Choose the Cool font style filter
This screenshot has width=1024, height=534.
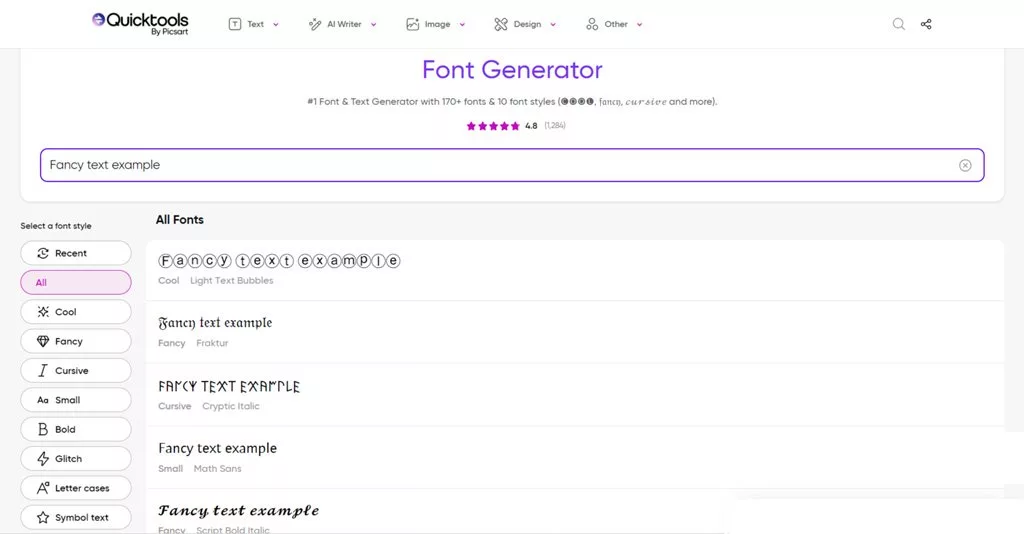tap(76, 312)
